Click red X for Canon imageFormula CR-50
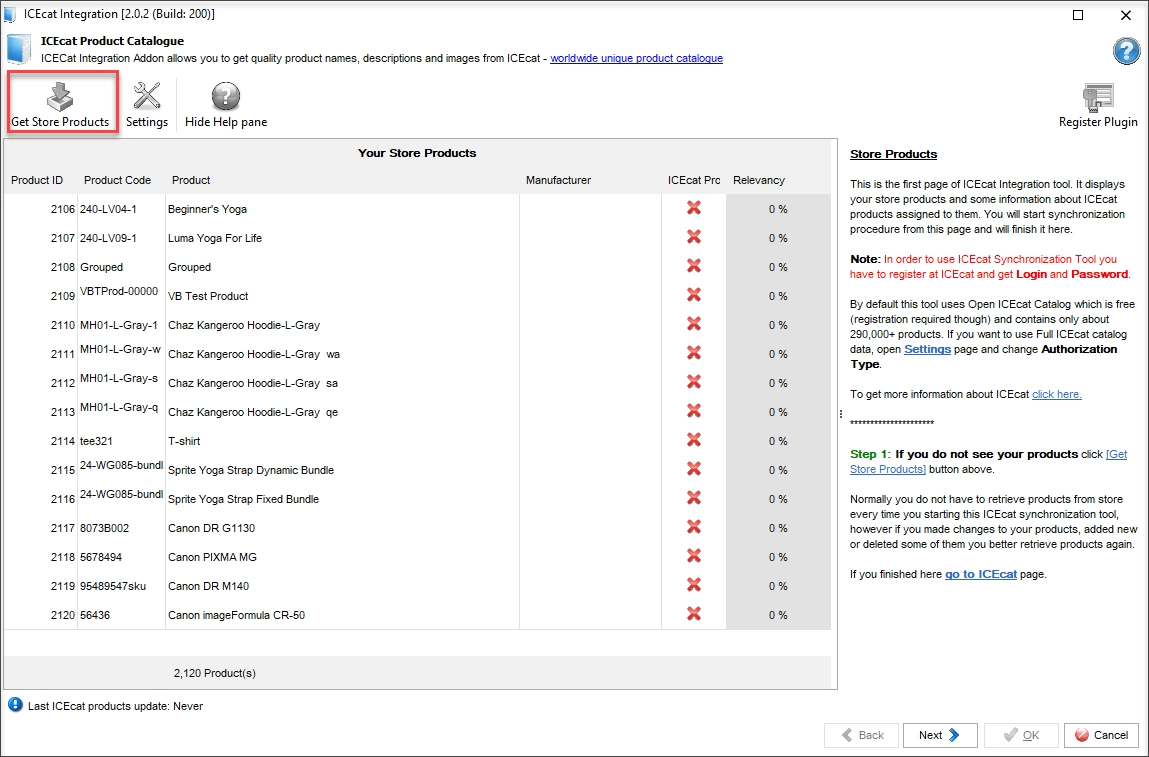 (x=693, y=613)
